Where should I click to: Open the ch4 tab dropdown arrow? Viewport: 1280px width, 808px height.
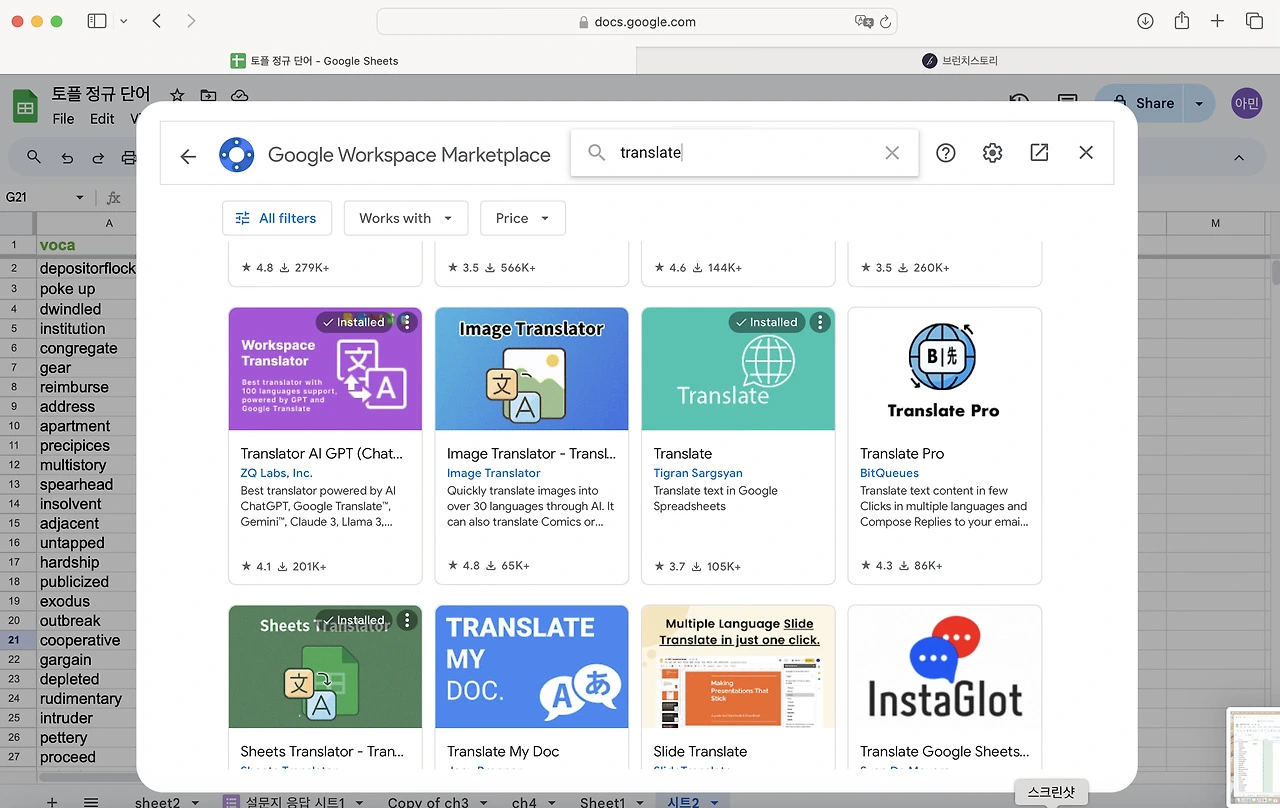552,802
